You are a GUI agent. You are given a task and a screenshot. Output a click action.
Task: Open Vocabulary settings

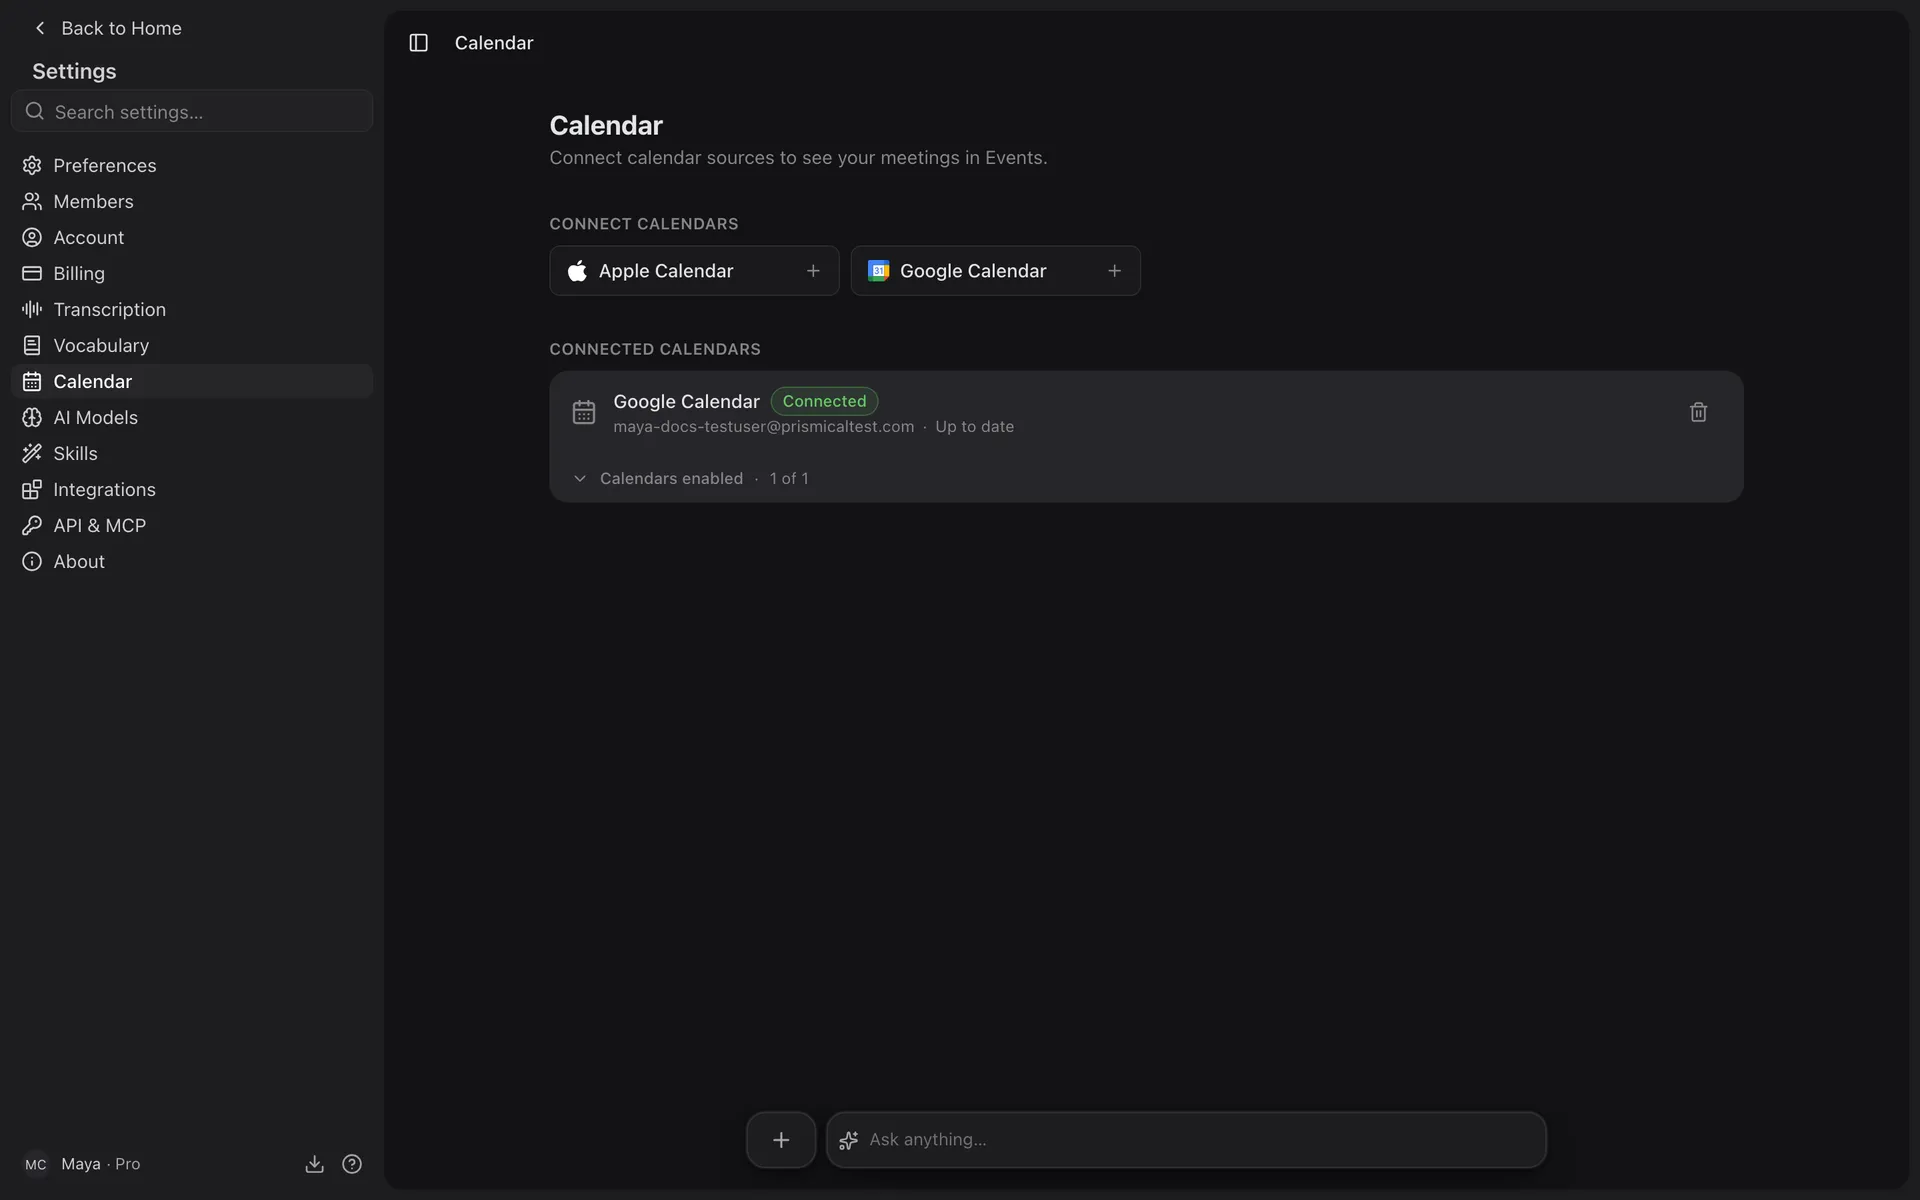192,345
